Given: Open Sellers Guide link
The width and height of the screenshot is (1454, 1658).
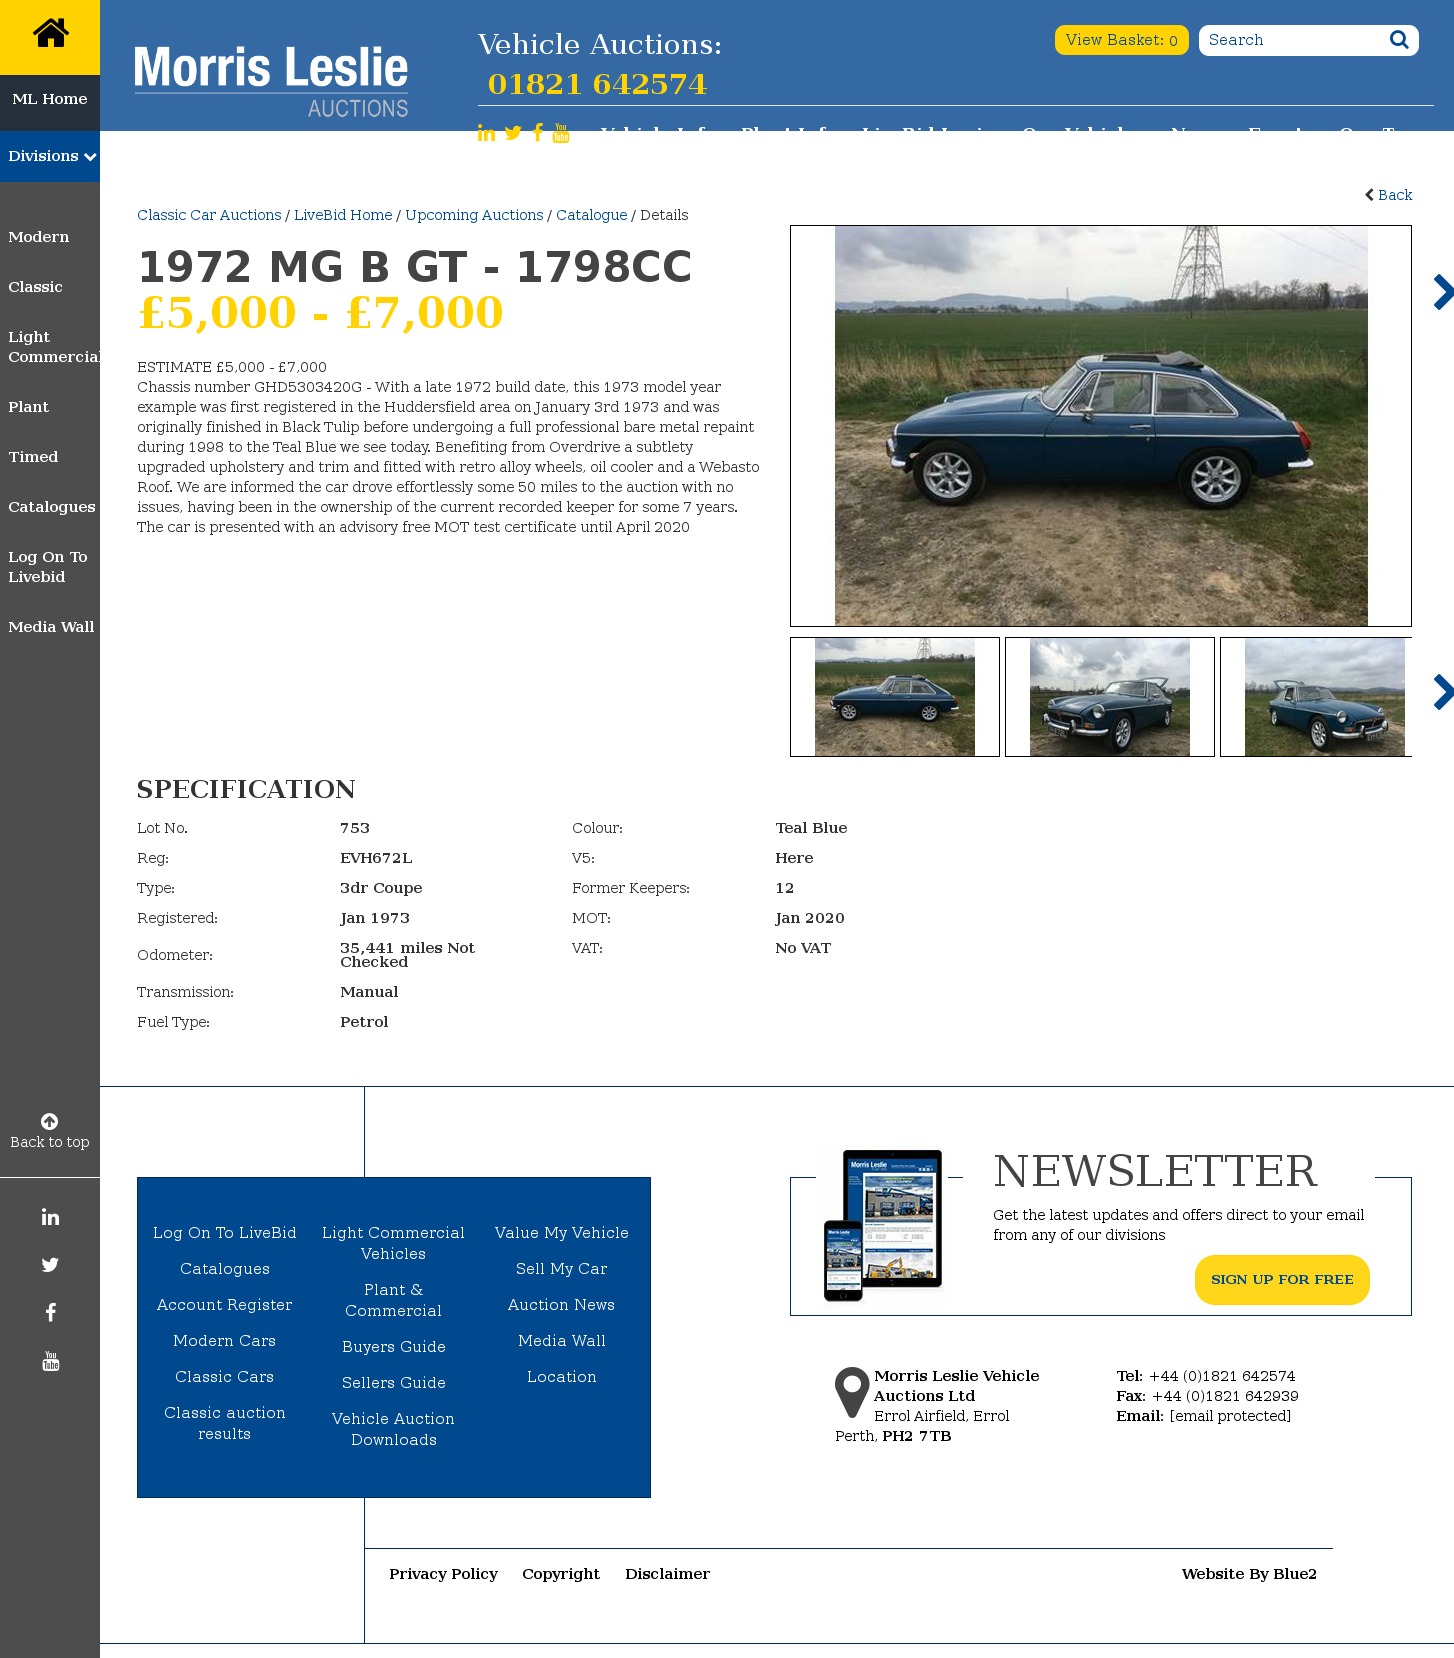Looking at the screenshot, I should click(394, 1383).
